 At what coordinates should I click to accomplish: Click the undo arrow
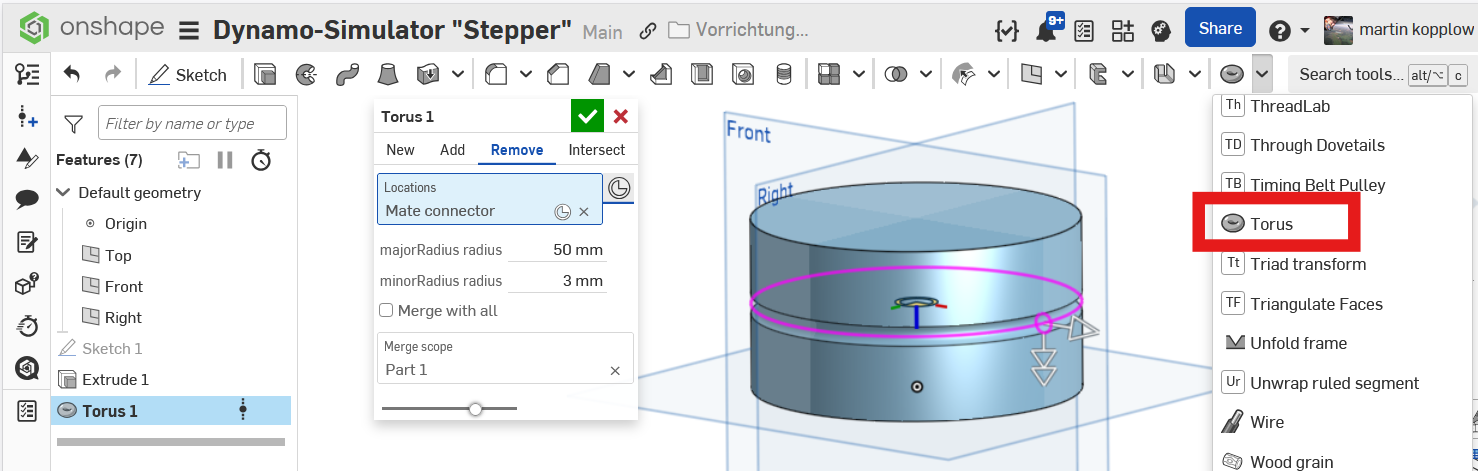72,74
